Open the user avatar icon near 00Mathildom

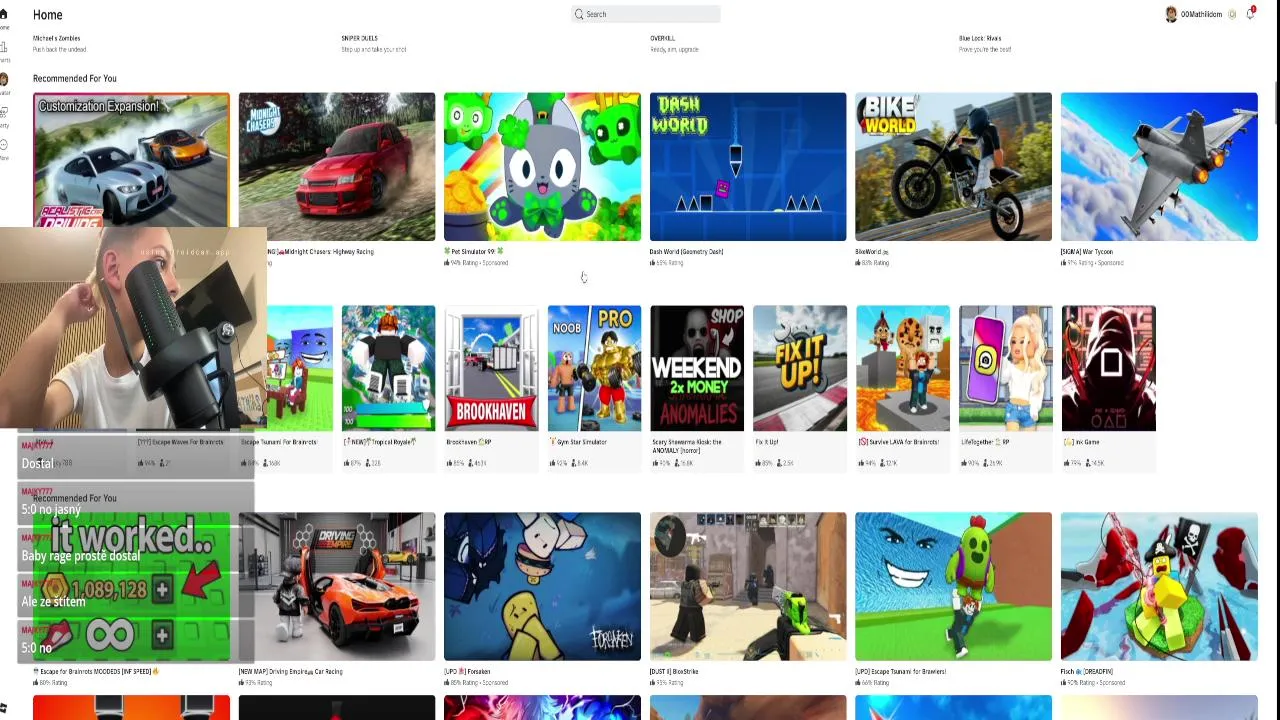[x=1171, y=14]
